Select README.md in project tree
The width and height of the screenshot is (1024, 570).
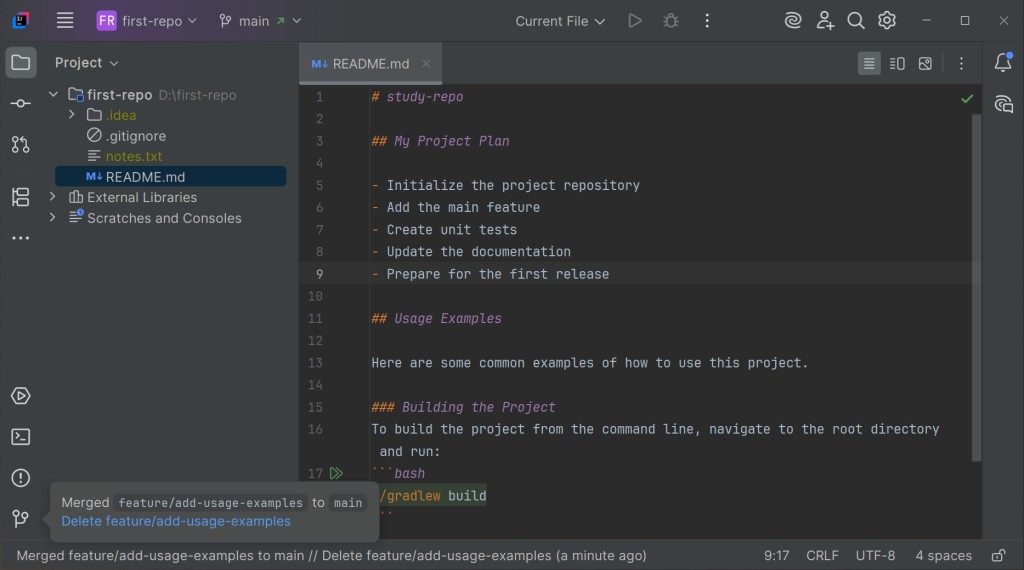(x=170, y=176)
